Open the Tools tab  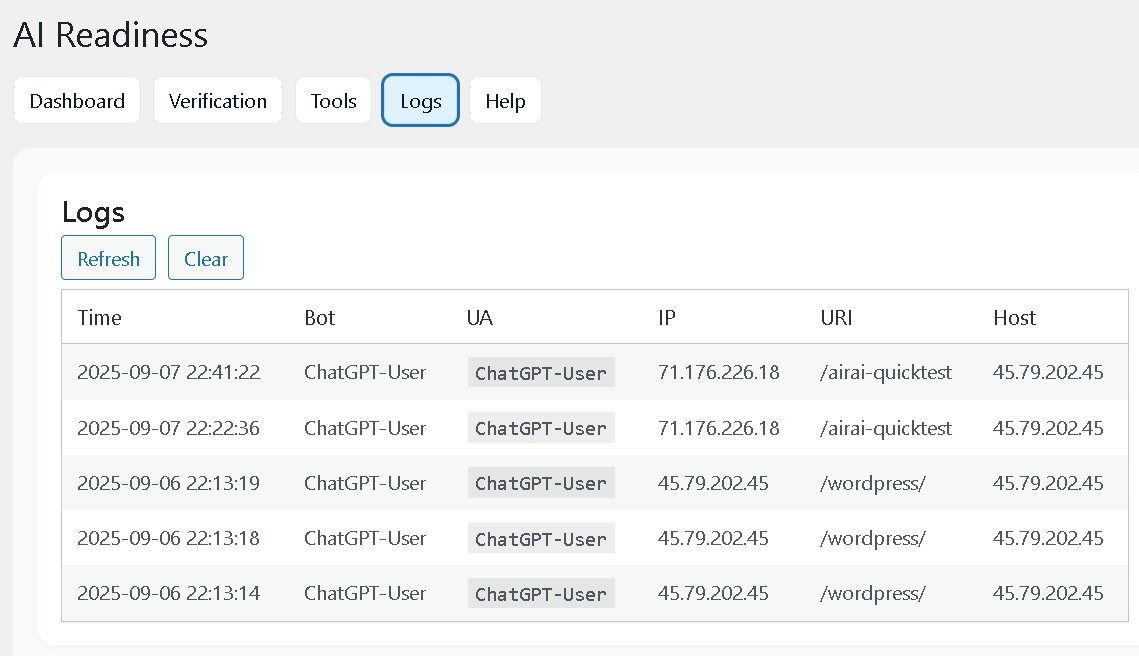click(x=333, y=101)
